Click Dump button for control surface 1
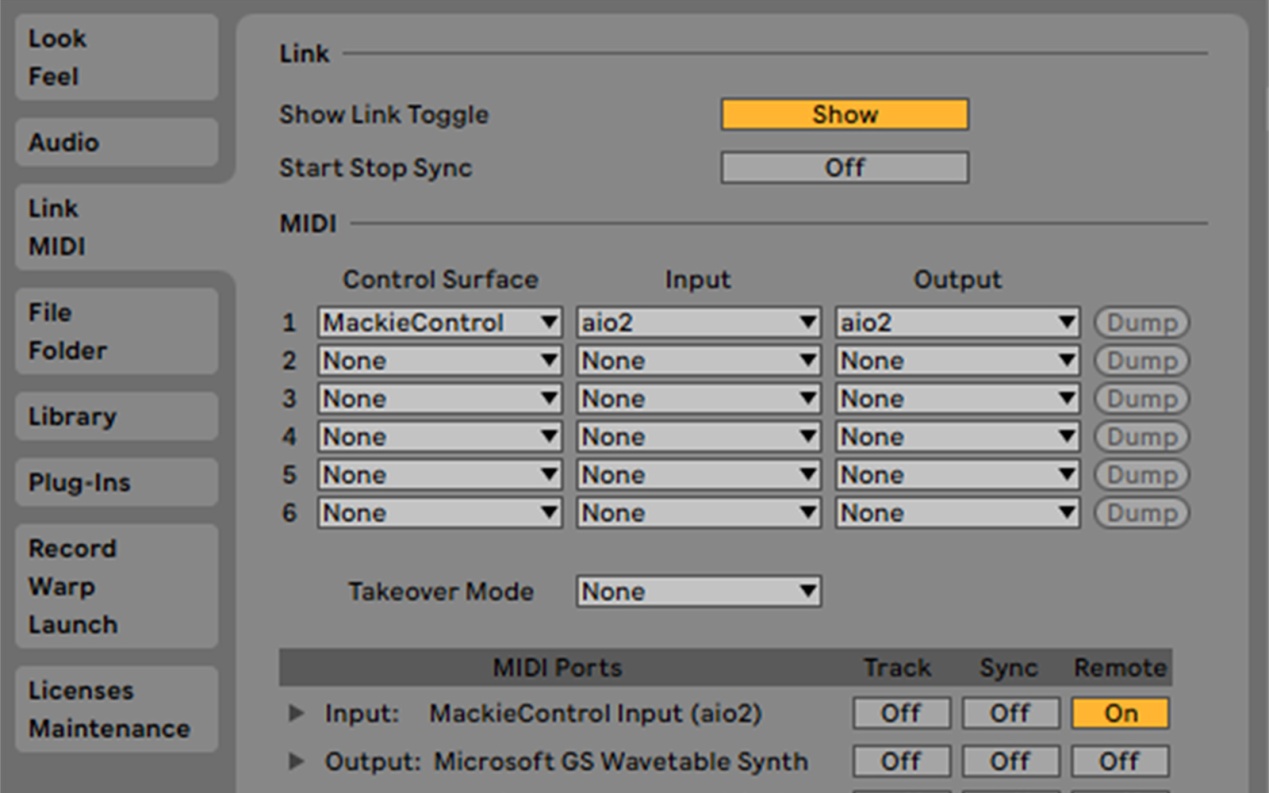 pyautogui.click(x=1142, y=323)
